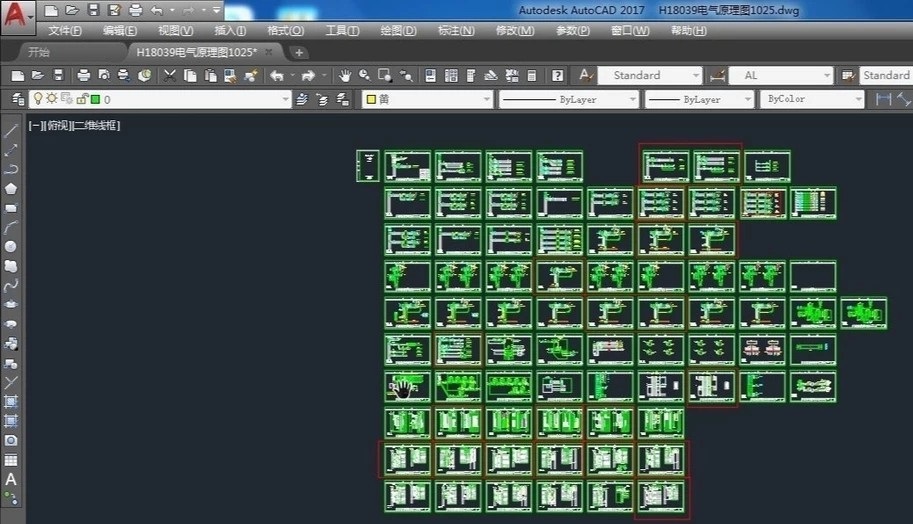Open the 插入(I) menu

tap(230, 31)
